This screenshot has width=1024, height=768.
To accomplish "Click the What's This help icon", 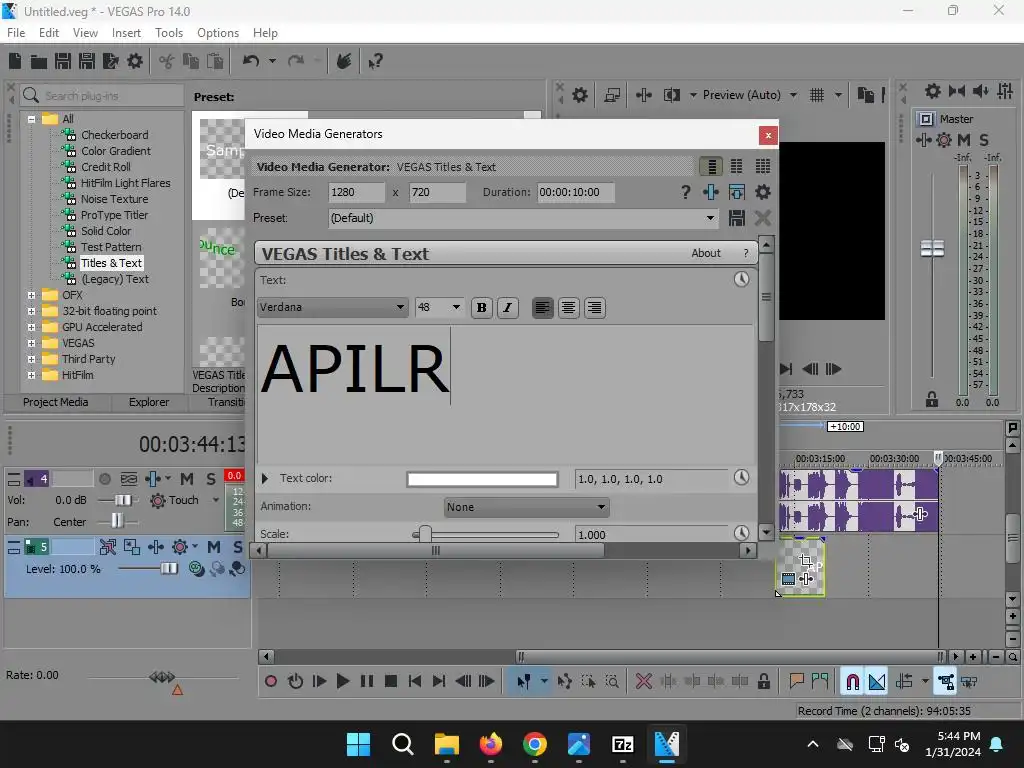I will pos(375,61).
